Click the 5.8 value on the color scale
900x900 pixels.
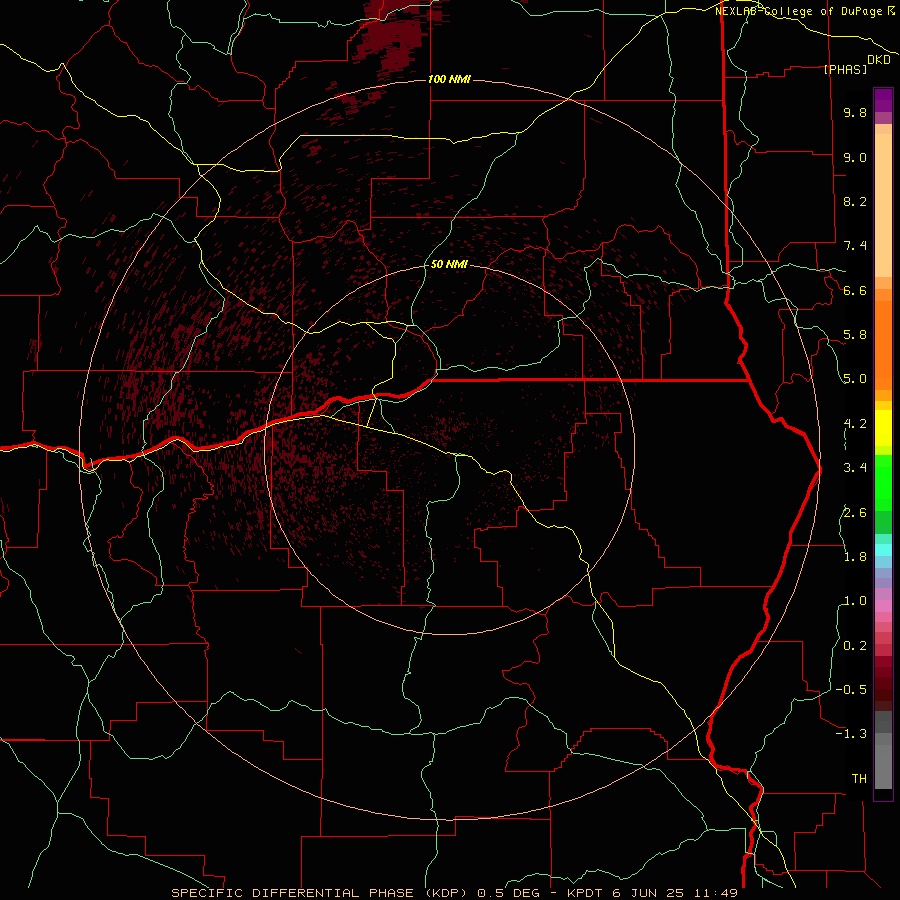click(855, 335)
